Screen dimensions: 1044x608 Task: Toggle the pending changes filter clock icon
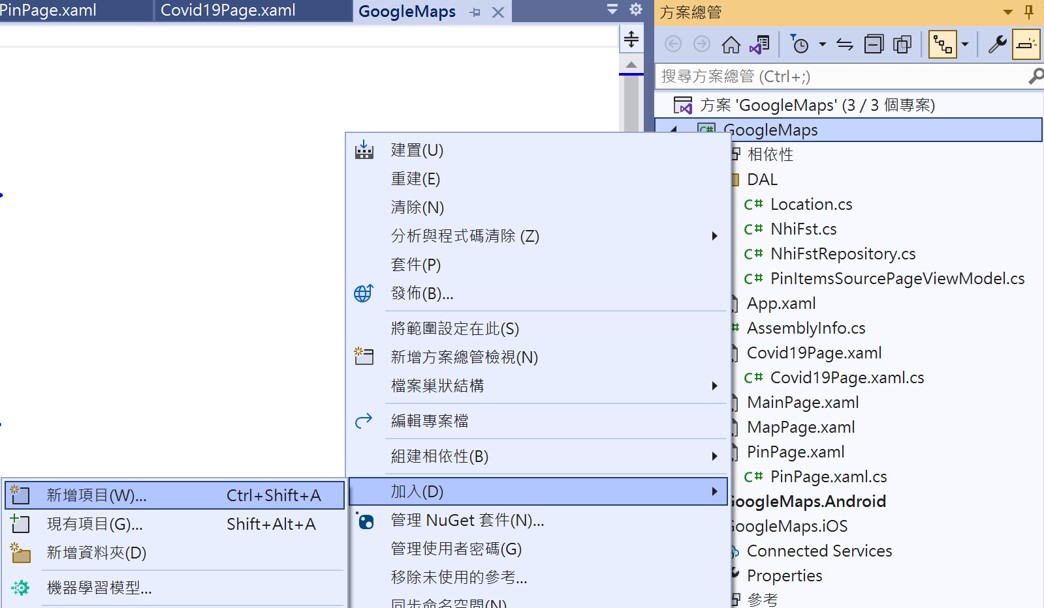(799, 45)
